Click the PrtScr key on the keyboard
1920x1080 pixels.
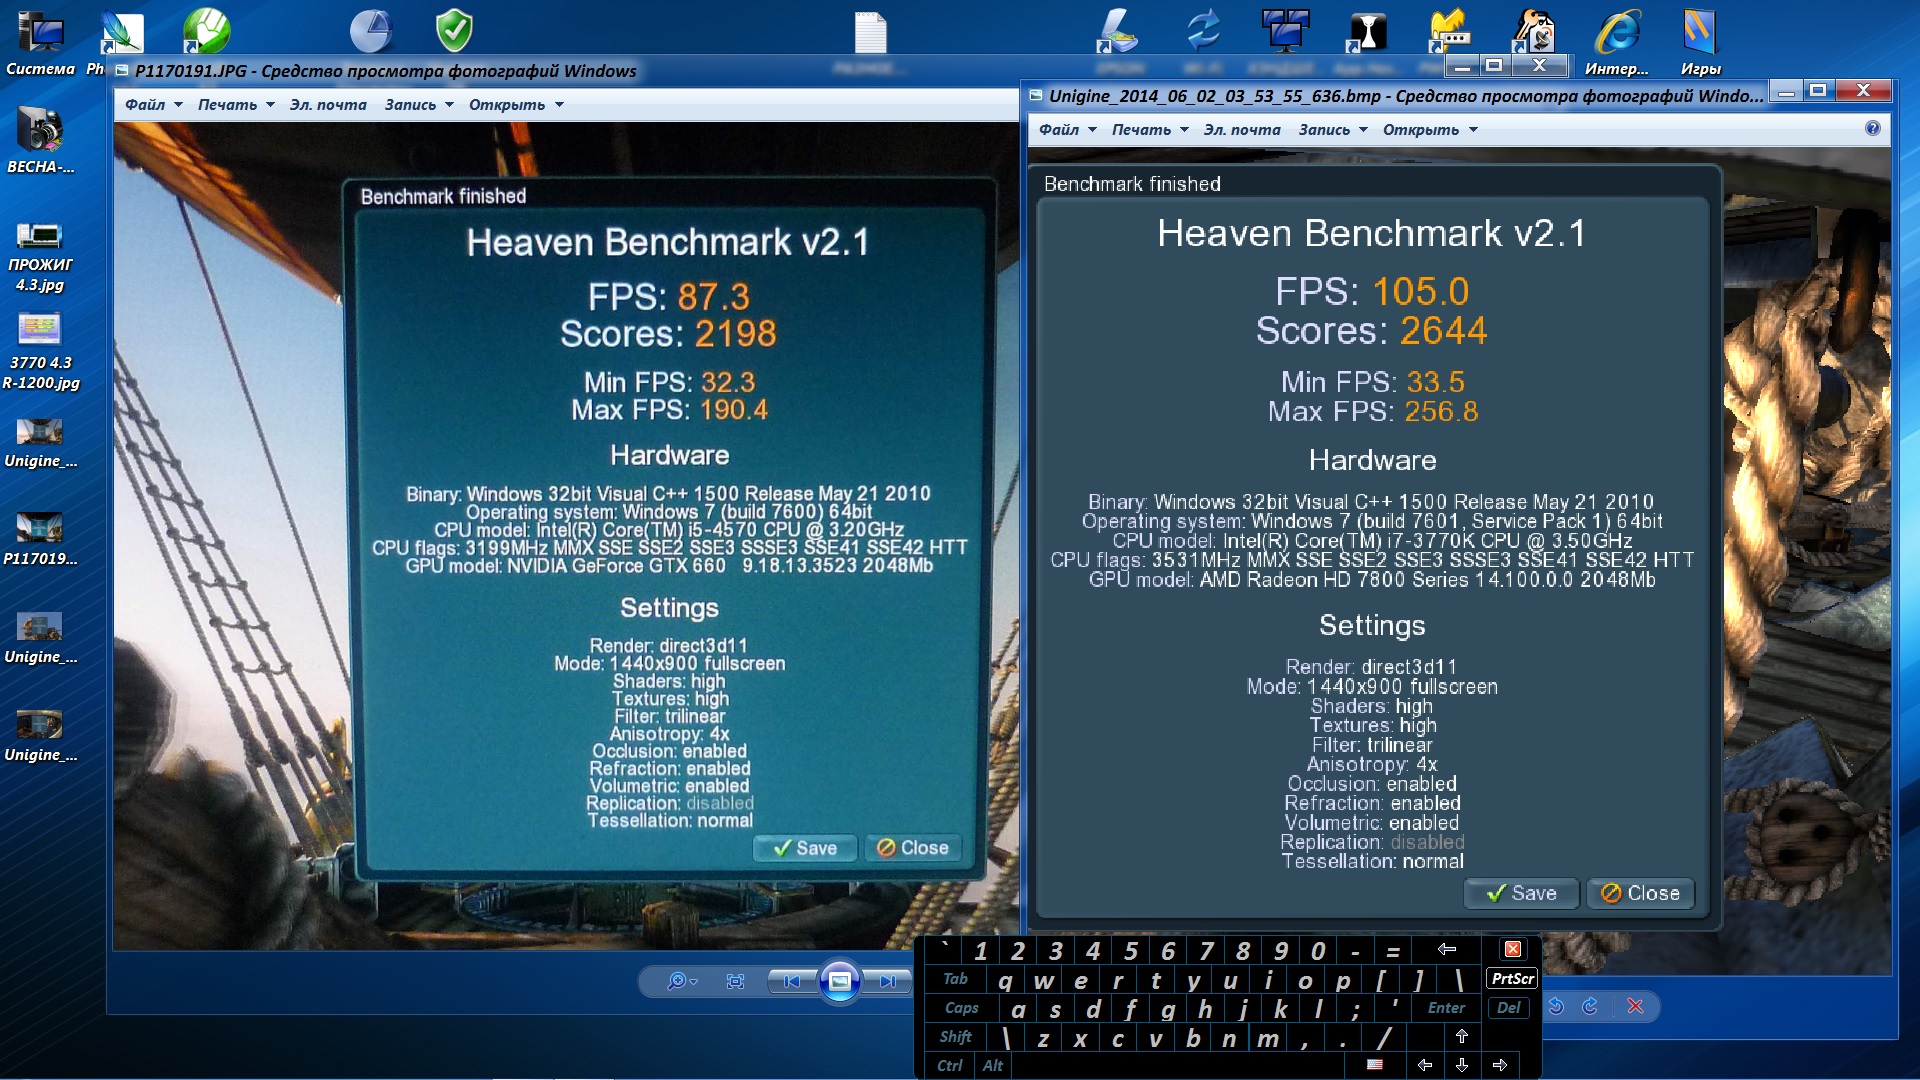(x=1513, y=979)
